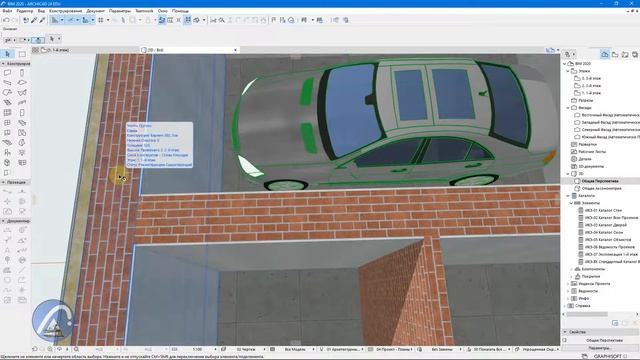The height and width of the screenshot is (360, 640).
Task: Collapse the Конструирование toolbox section
Action: (x=3, y=64)
